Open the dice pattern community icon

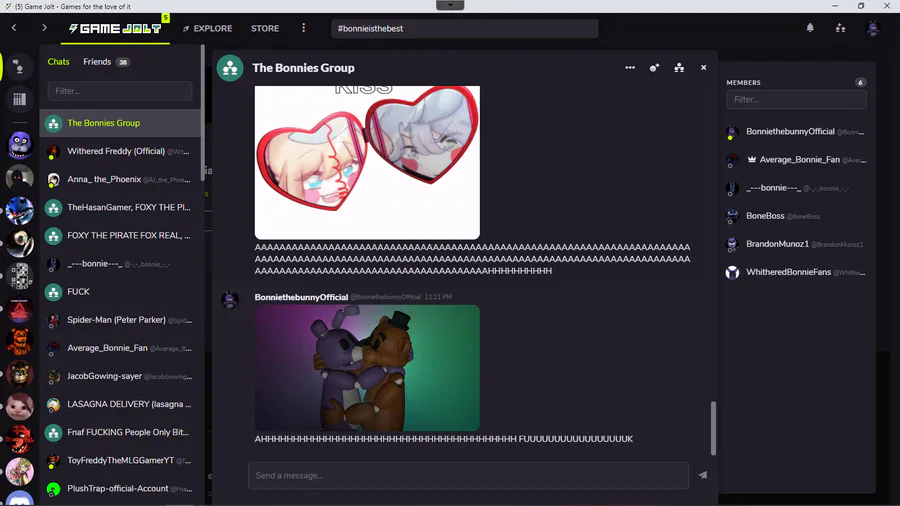click(20, 276)
